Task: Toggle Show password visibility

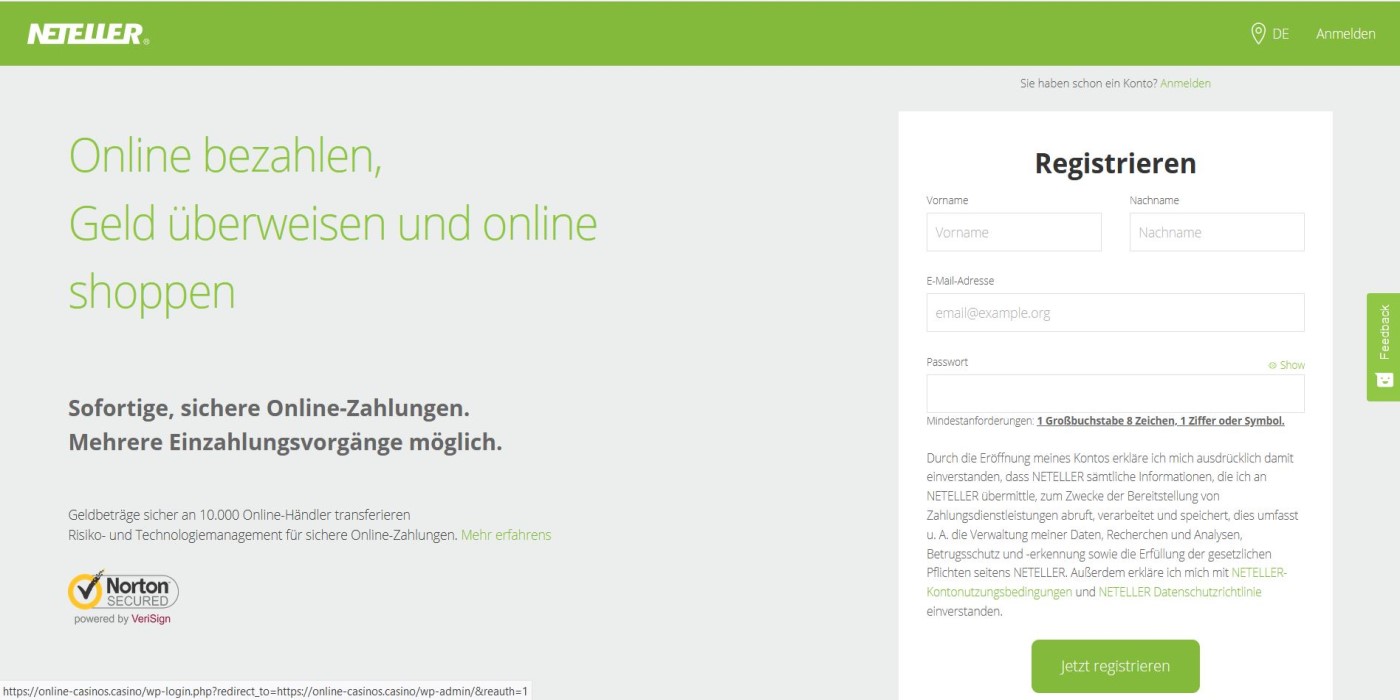Action: pos(1286,365)
